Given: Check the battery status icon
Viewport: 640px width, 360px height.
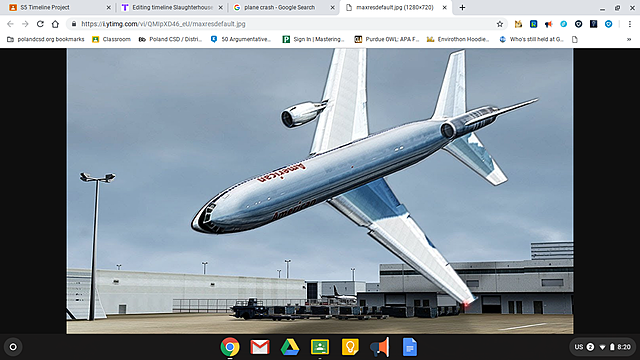Looking at the screenshot, I should [612, 347].
